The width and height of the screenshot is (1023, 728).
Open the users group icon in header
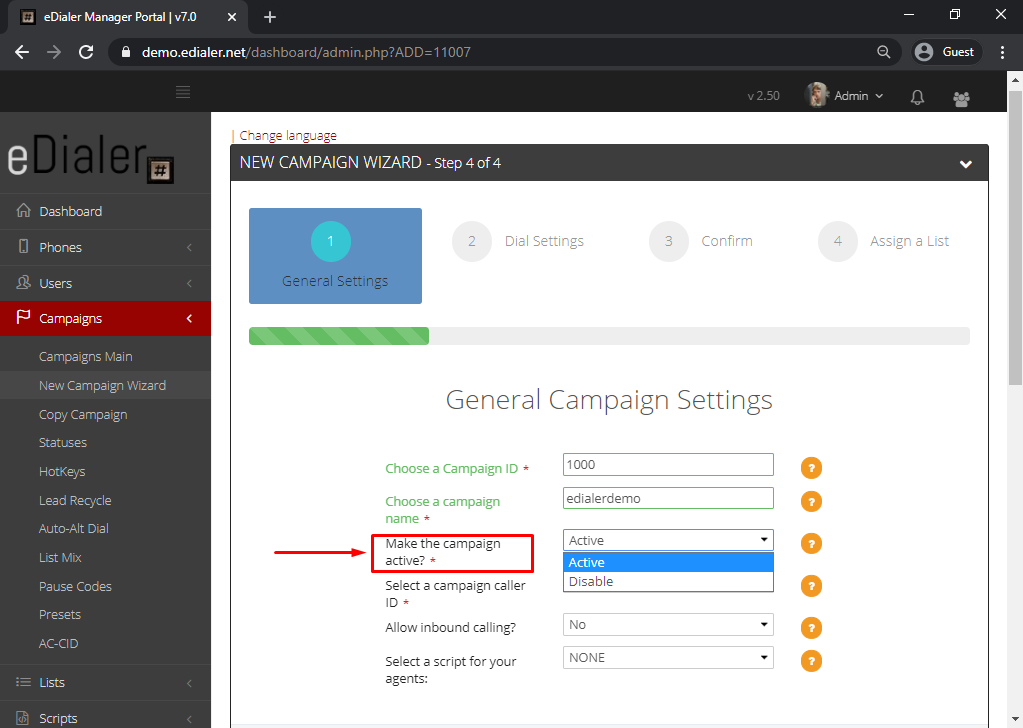[x=961, y=98]
